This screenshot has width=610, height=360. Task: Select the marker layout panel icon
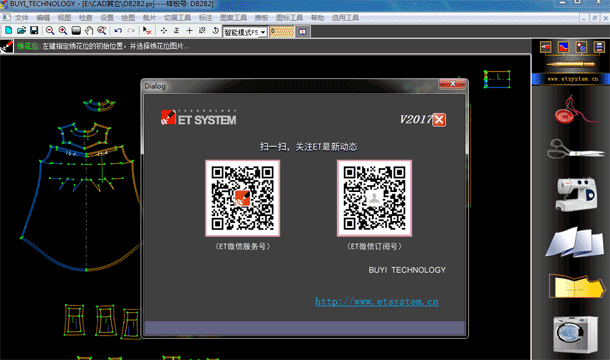581,47
